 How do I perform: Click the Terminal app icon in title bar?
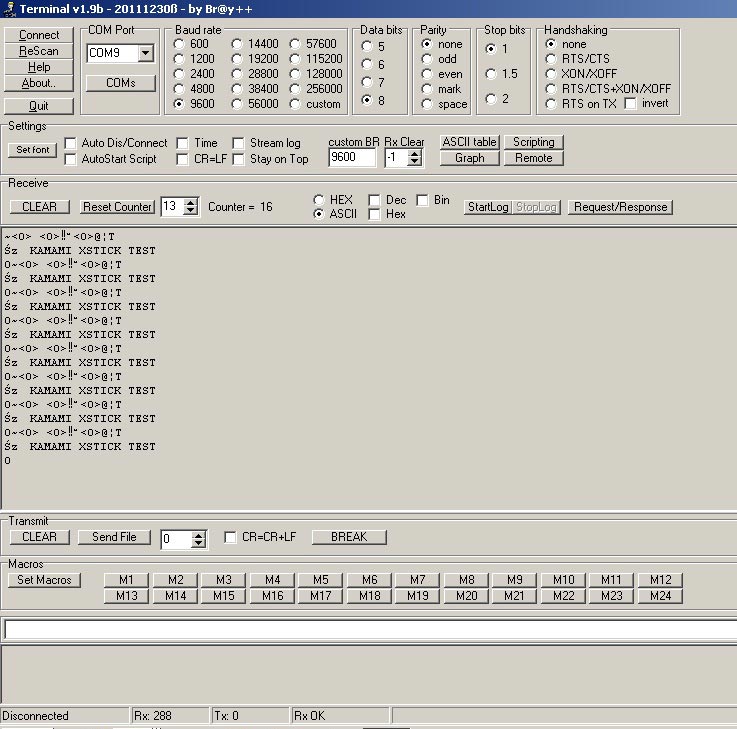point(9,9)
